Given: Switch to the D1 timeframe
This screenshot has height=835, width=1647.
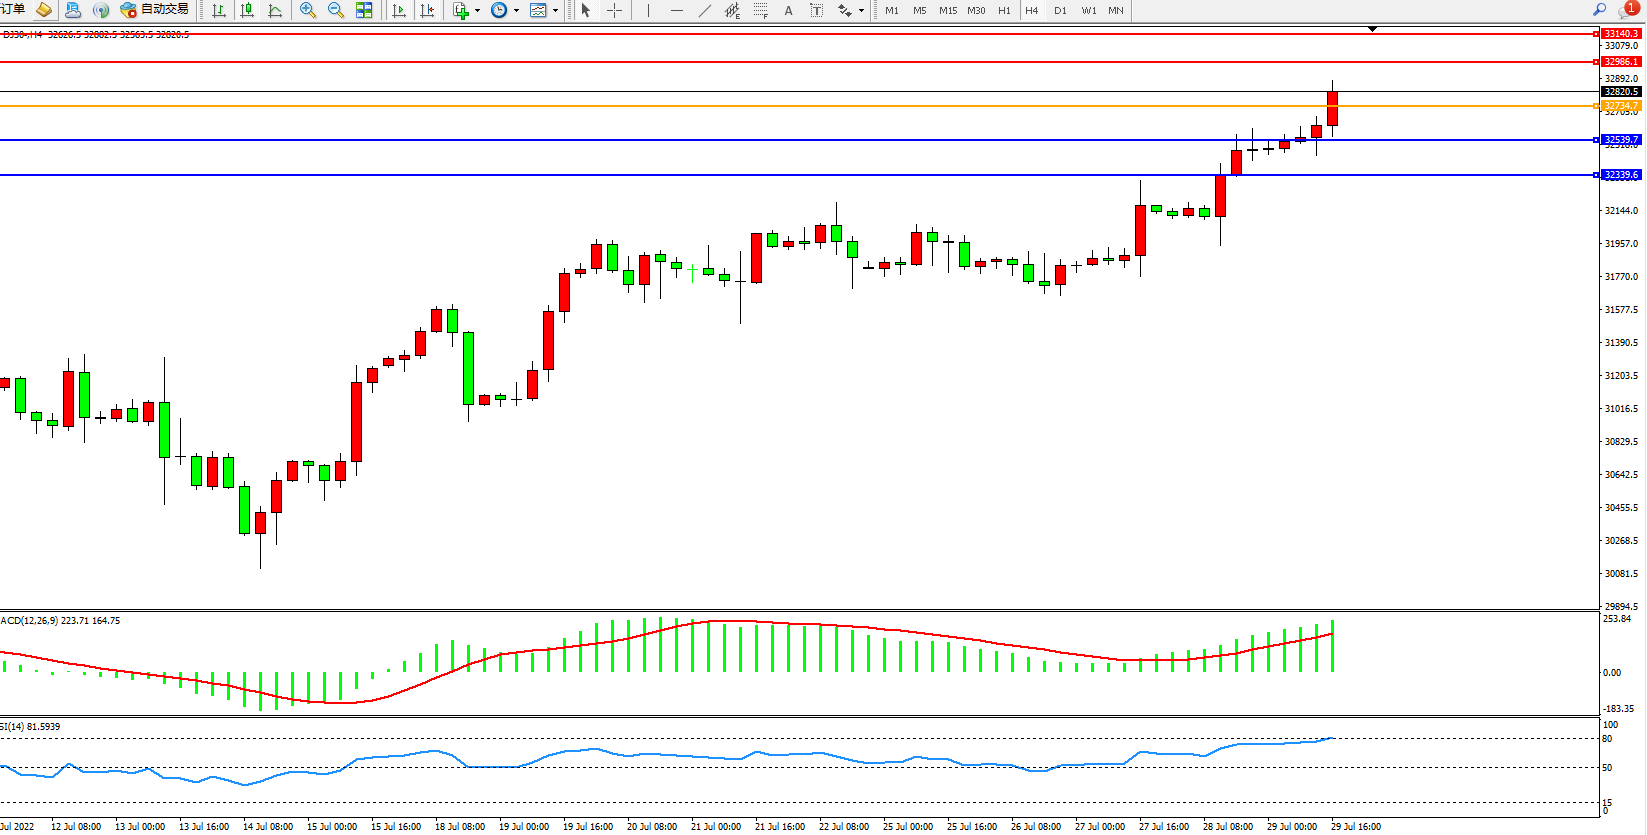Looking at the screenshot, I should click(1060, 10).
